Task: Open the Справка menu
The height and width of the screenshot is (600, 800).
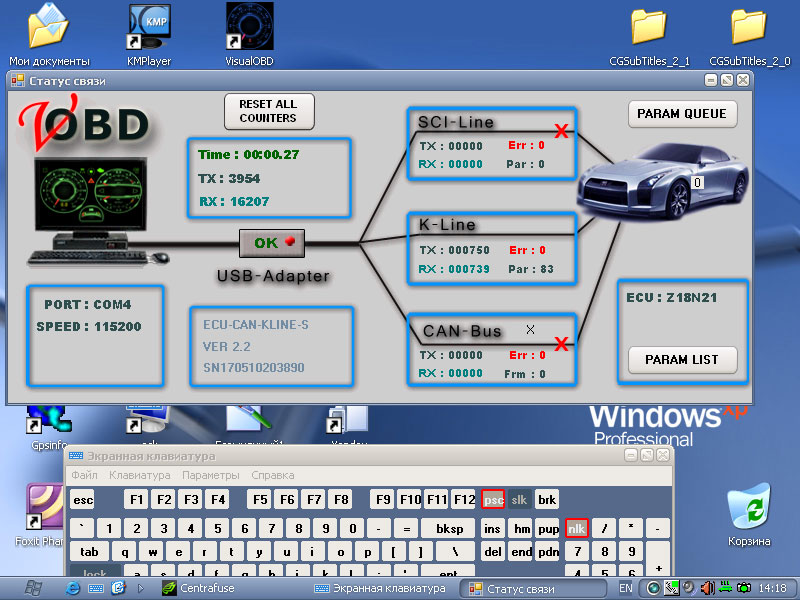Action: tap(273, 475)
